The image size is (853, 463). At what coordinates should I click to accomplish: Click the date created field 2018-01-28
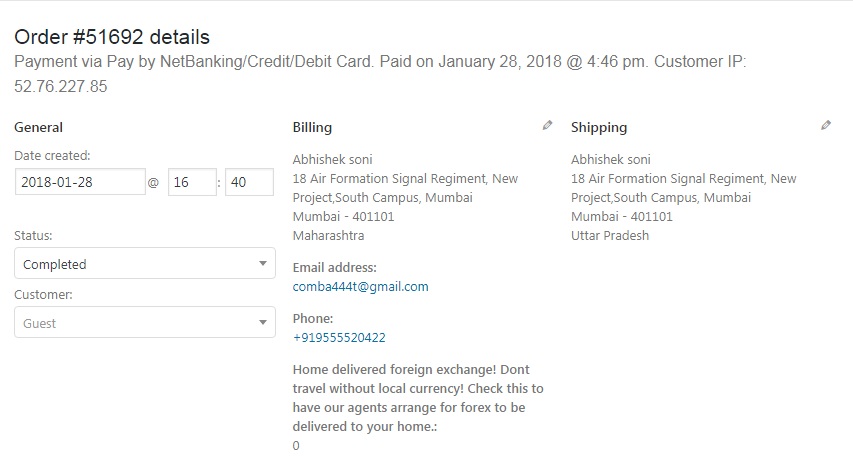click(80, 182)
